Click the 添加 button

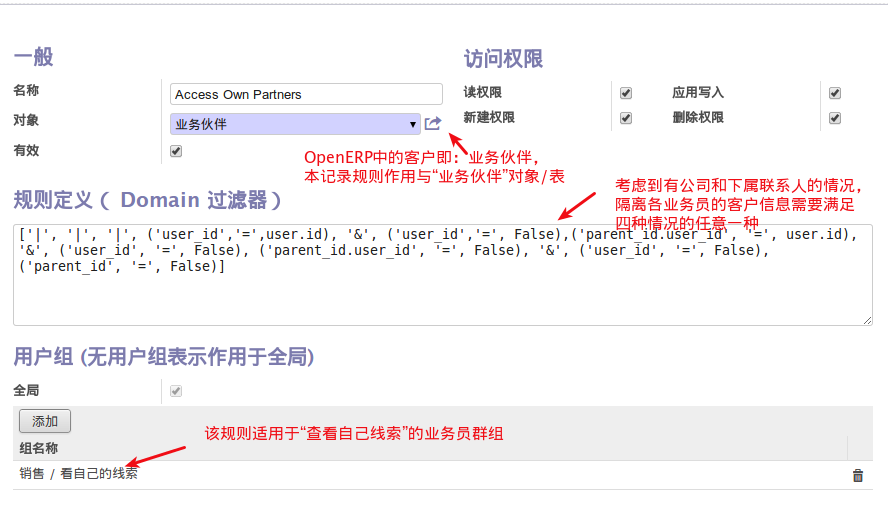(45, 421)
